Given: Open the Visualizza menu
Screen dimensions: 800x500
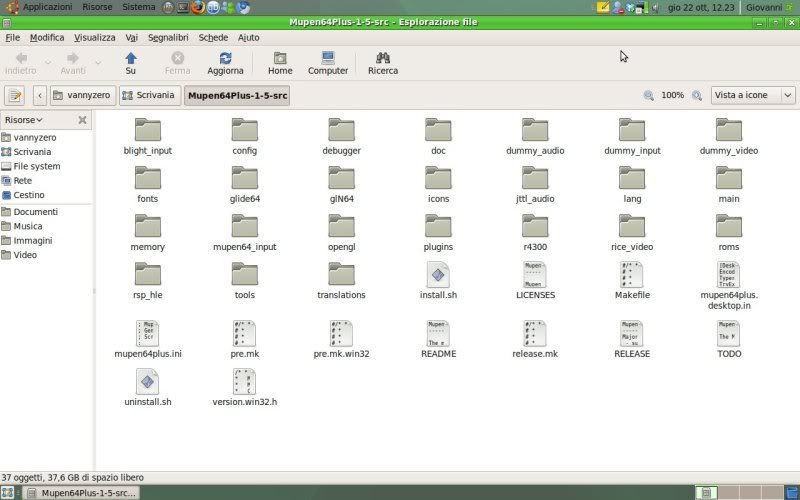Looking at the screenshot, I should [94, 37].
